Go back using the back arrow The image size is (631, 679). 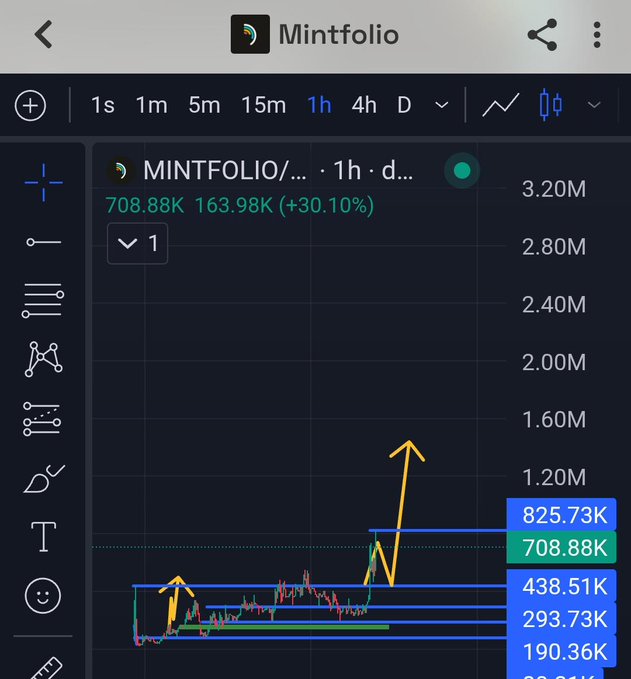coord(43,34)
